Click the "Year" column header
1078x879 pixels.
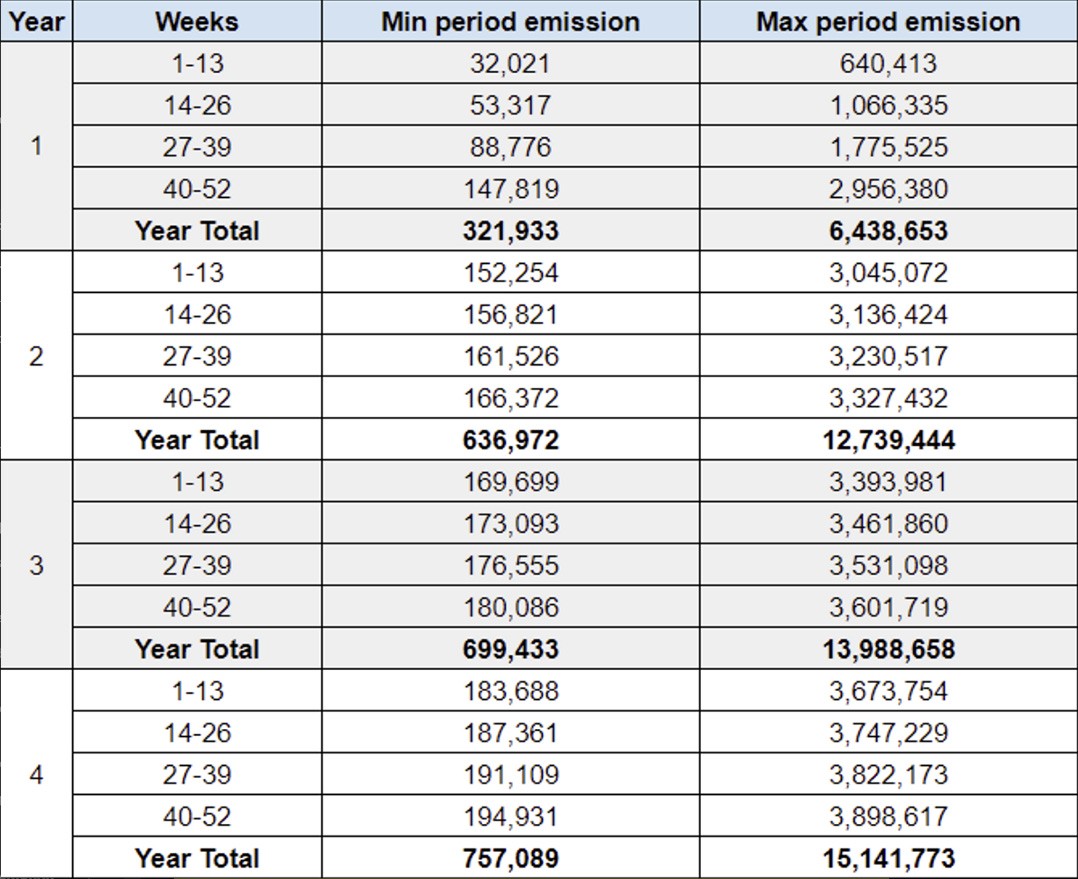36,22
